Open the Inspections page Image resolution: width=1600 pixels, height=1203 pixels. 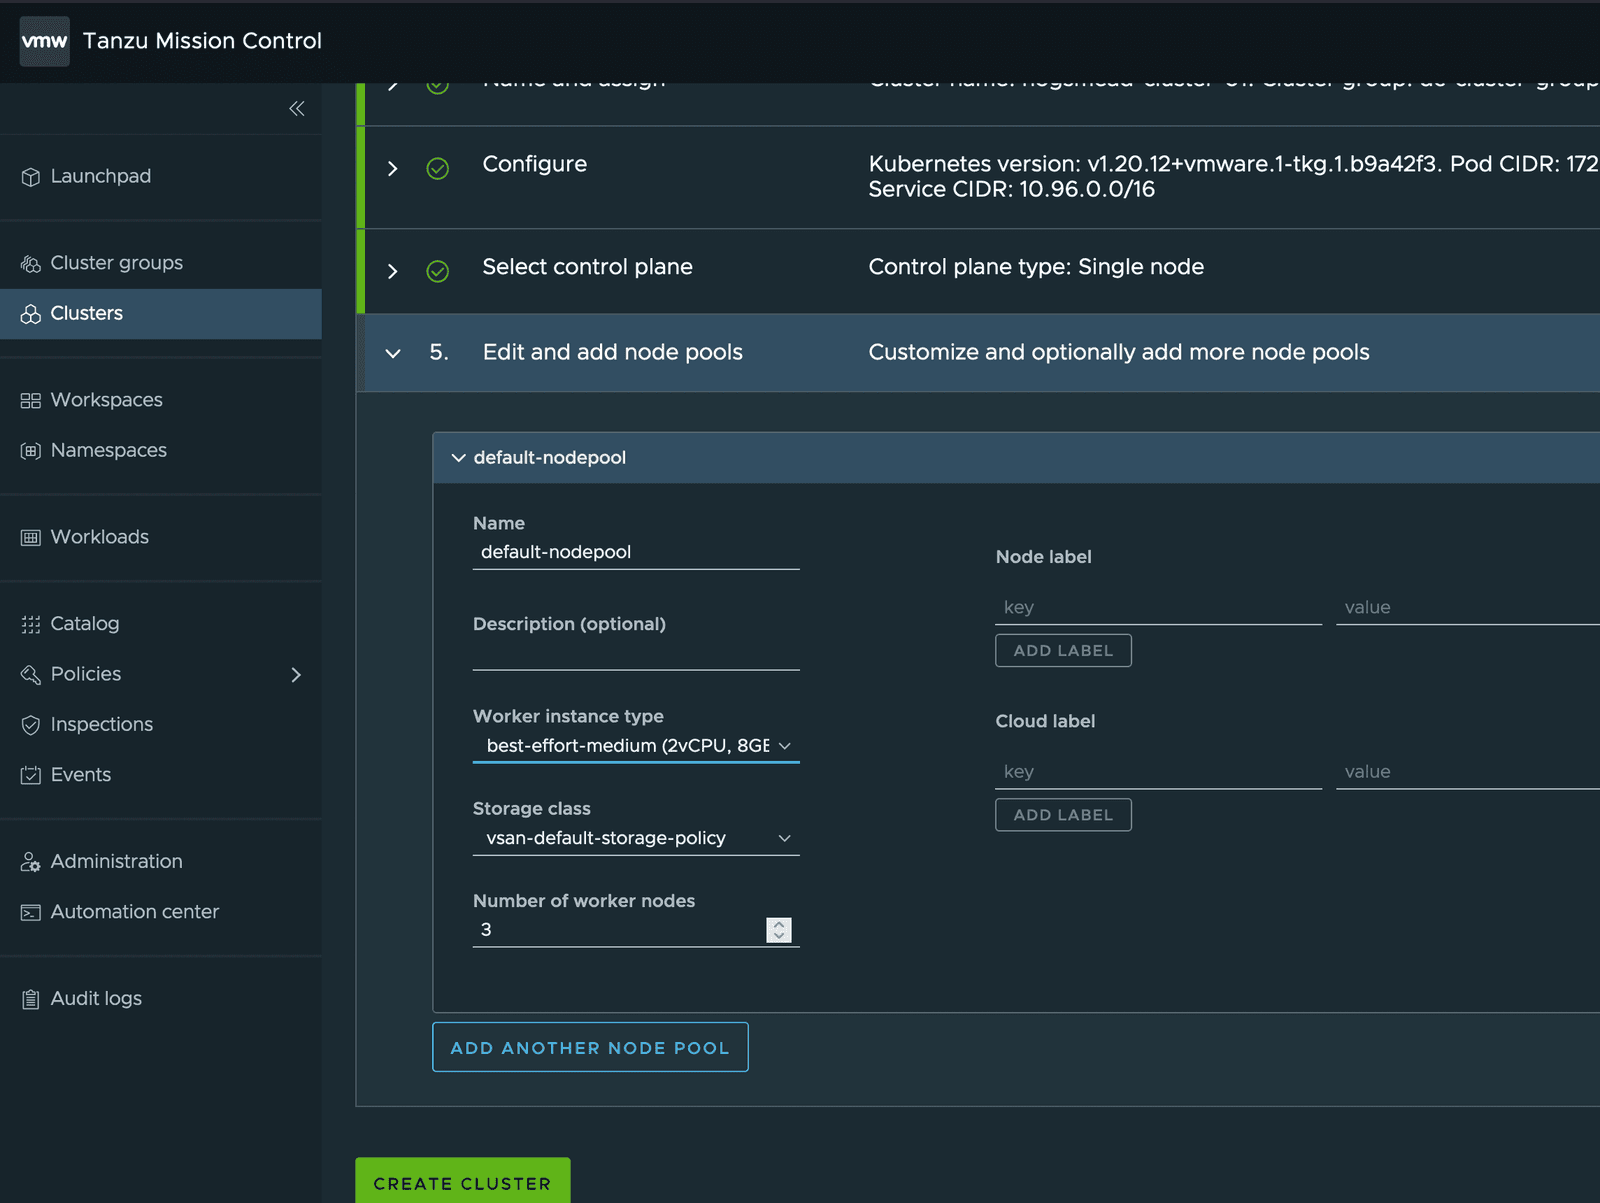101,724
